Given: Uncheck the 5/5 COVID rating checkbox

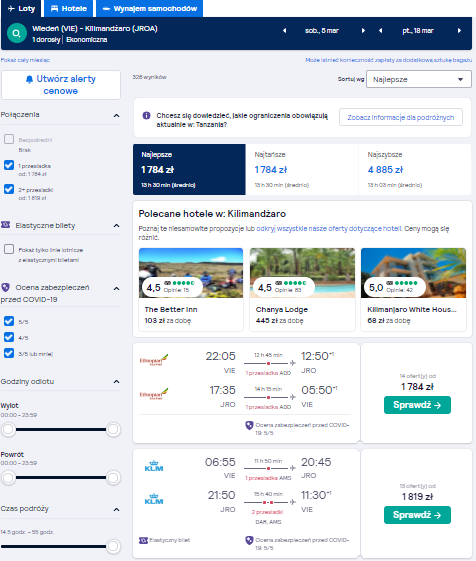Looking at the screenshot, I should tap(9, 321).
